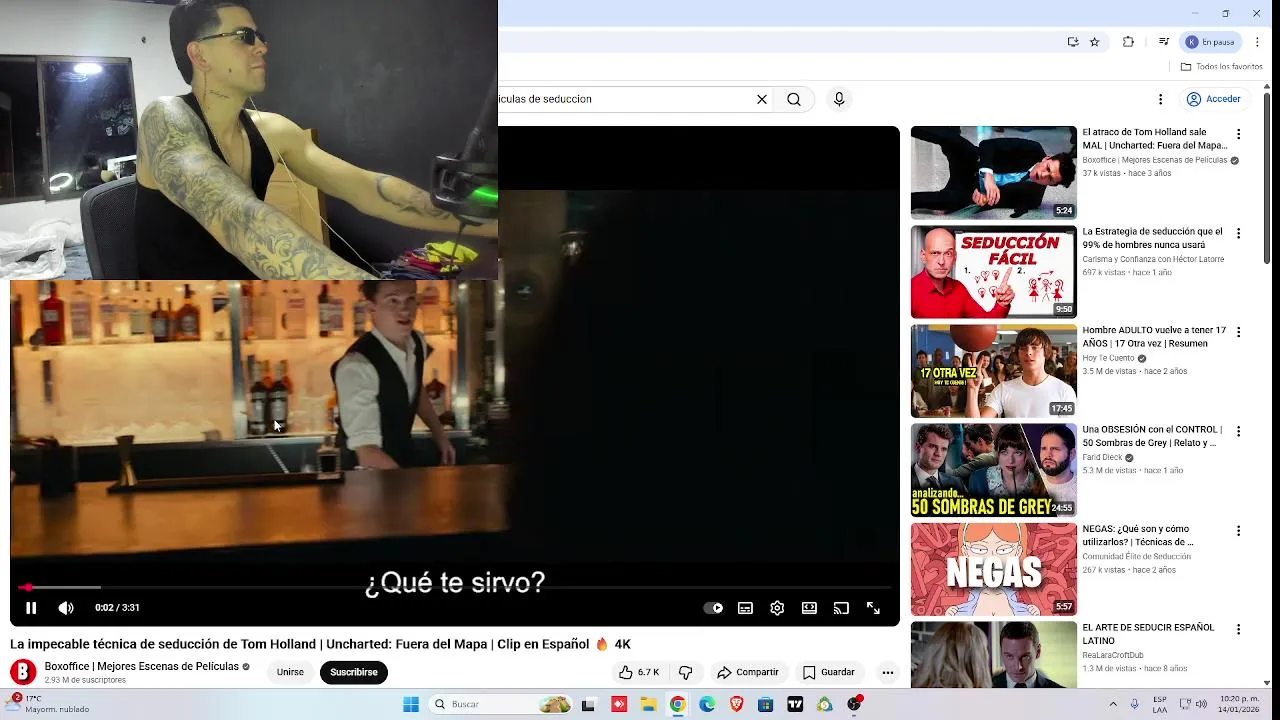Screen dimensions: 1280x720
Task: Open Google Chrome from the taskbar
Action: point(678,704)
